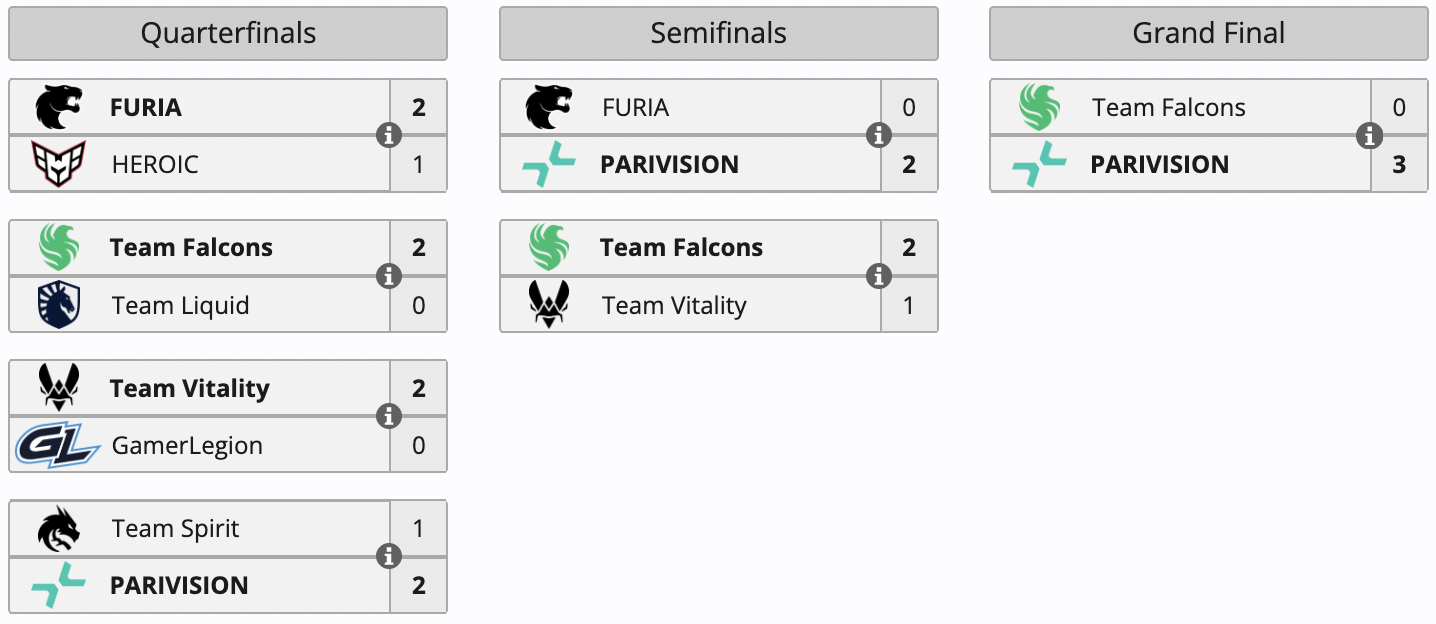Click the Team Falcons logo in Grand Final

click(1039, 107)
